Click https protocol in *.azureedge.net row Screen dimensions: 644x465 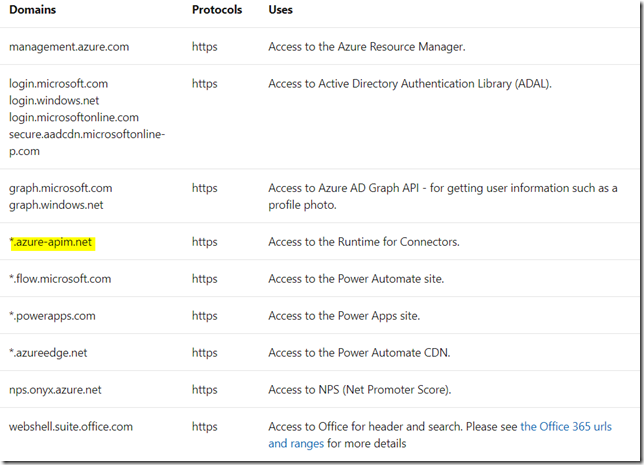205,353
